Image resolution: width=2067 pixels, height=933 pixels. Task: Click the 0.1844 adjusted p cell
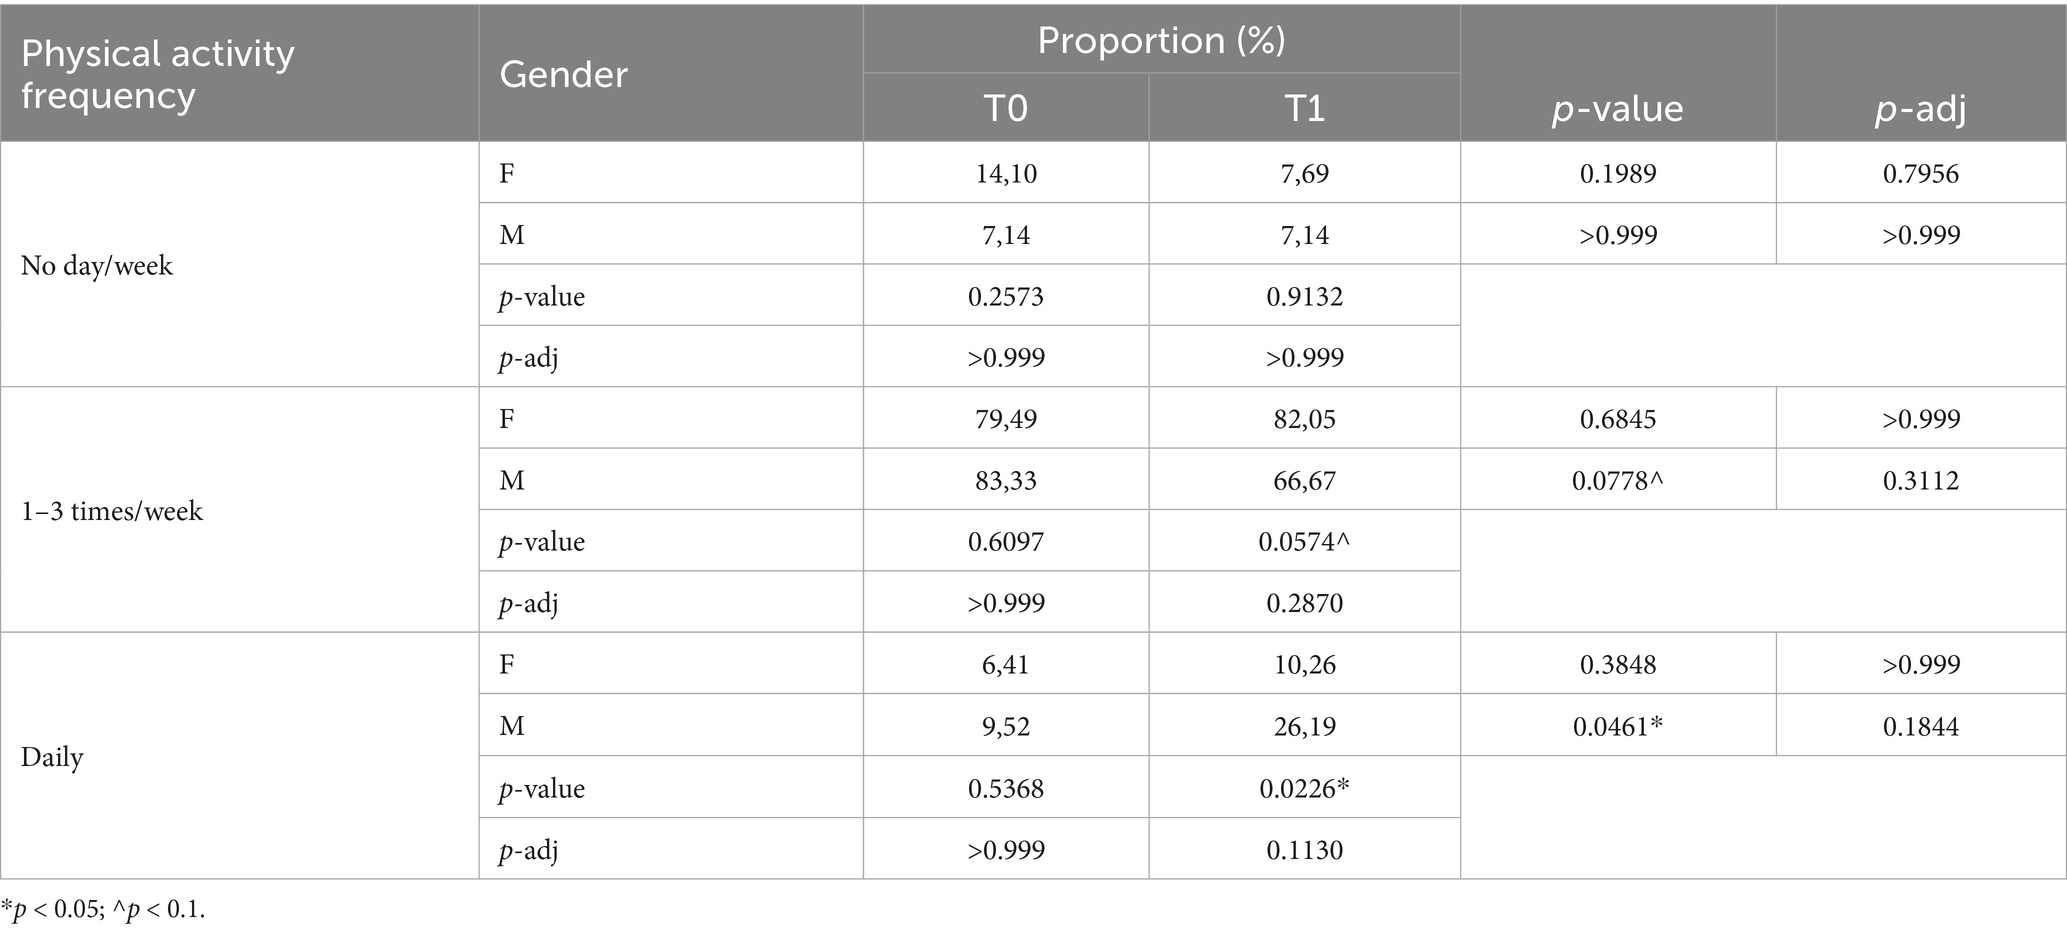(x=1920, y=726)
